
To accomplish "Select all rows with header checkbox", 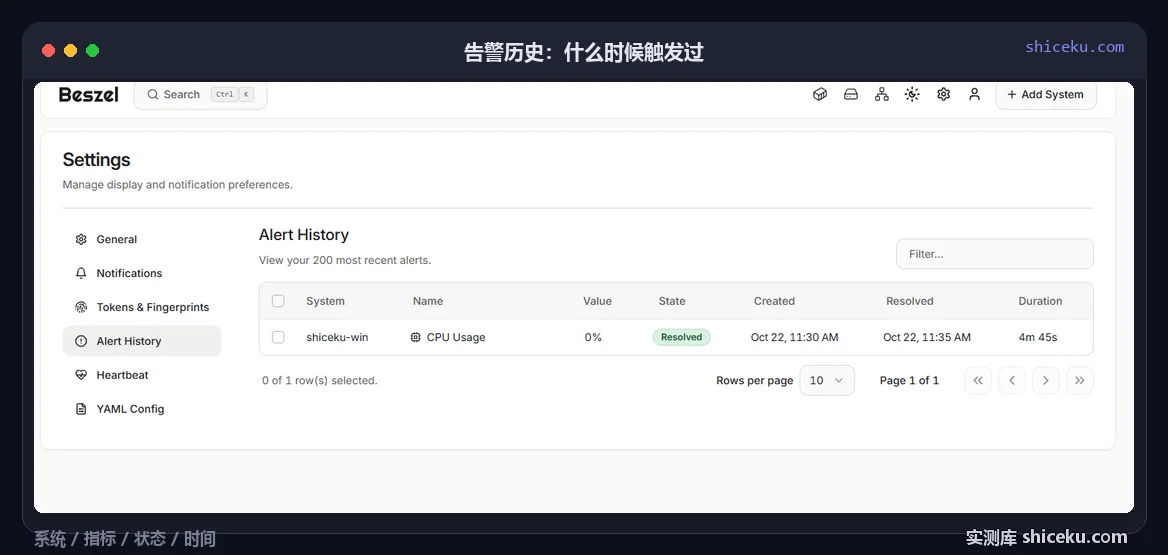I will click(278, 301).
